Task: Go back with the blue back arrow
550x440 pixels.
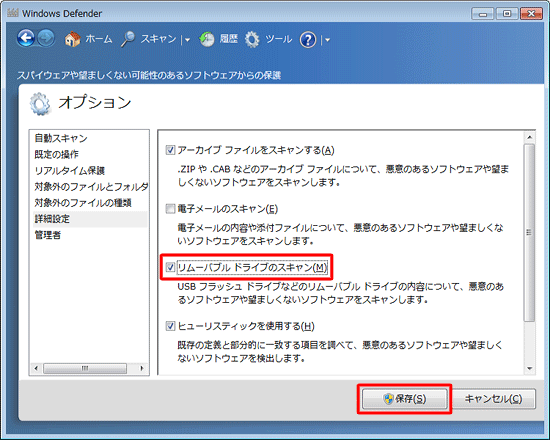Action: (26, 39)
